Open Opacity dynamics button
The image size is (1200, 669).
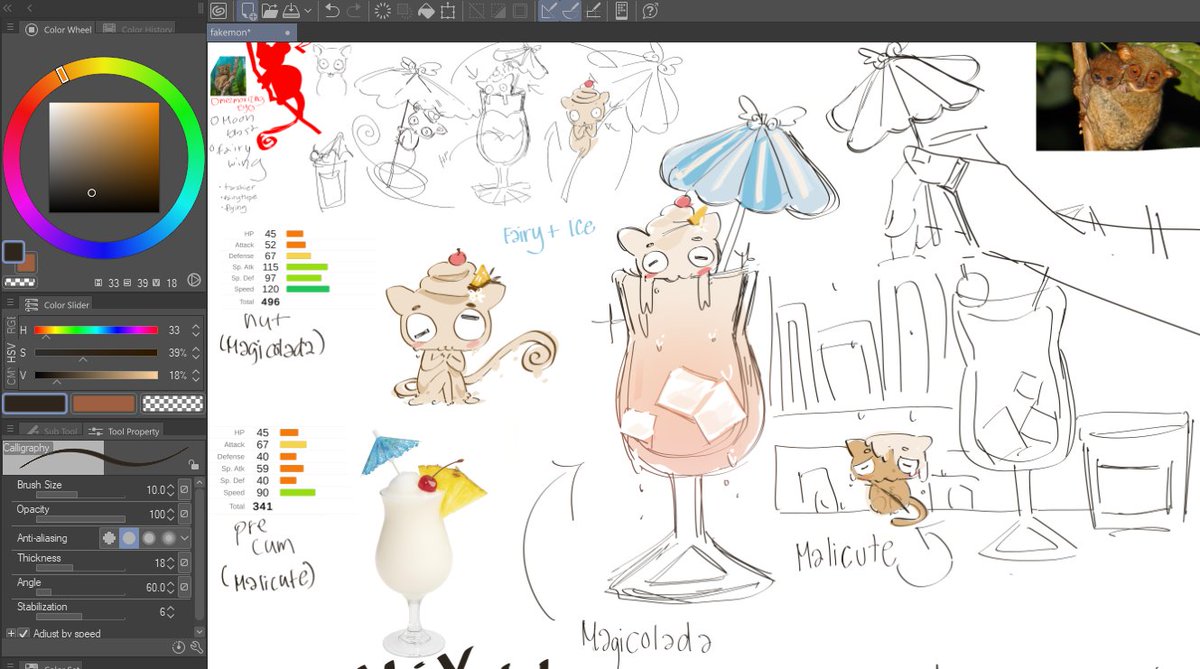pyautogui.click(x=184, y=514)
